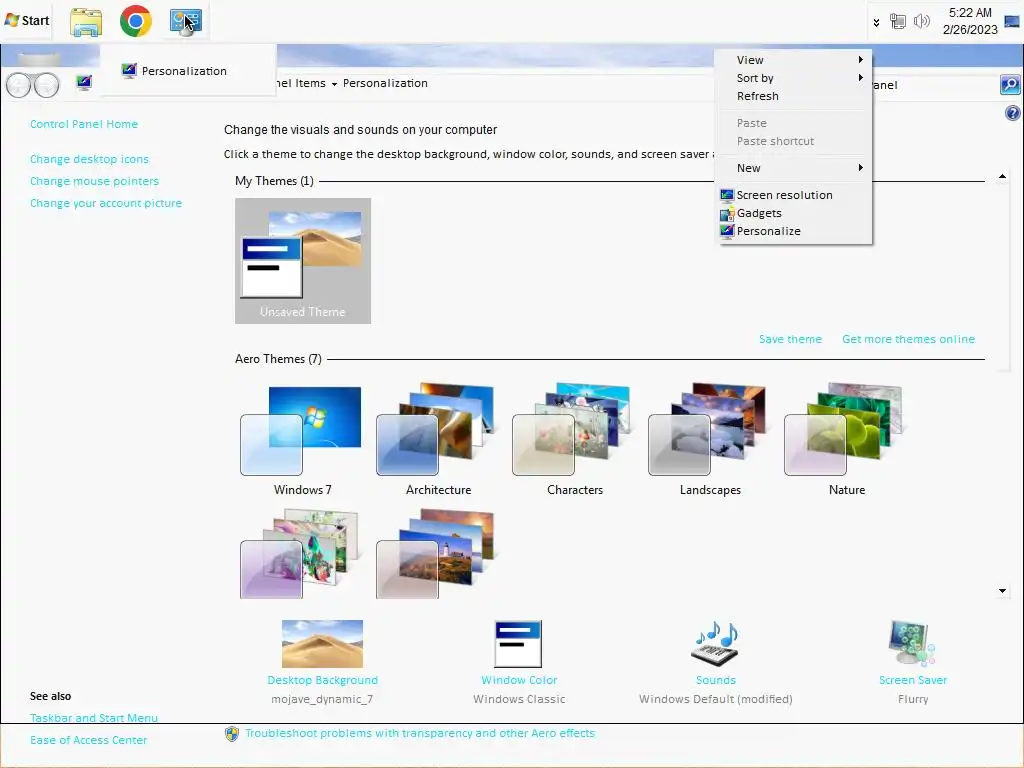Choose Personalize in the context menu
The width and height of the screenshot is (1024, 768).
click(x=795, y=231)
